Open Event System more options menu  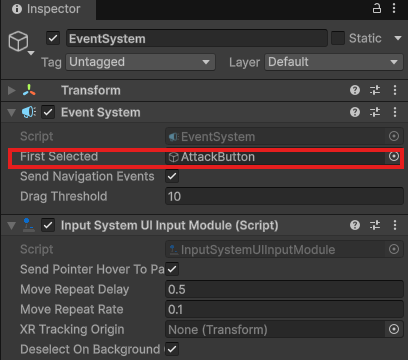pyautogui.click(x=395, y=112)
